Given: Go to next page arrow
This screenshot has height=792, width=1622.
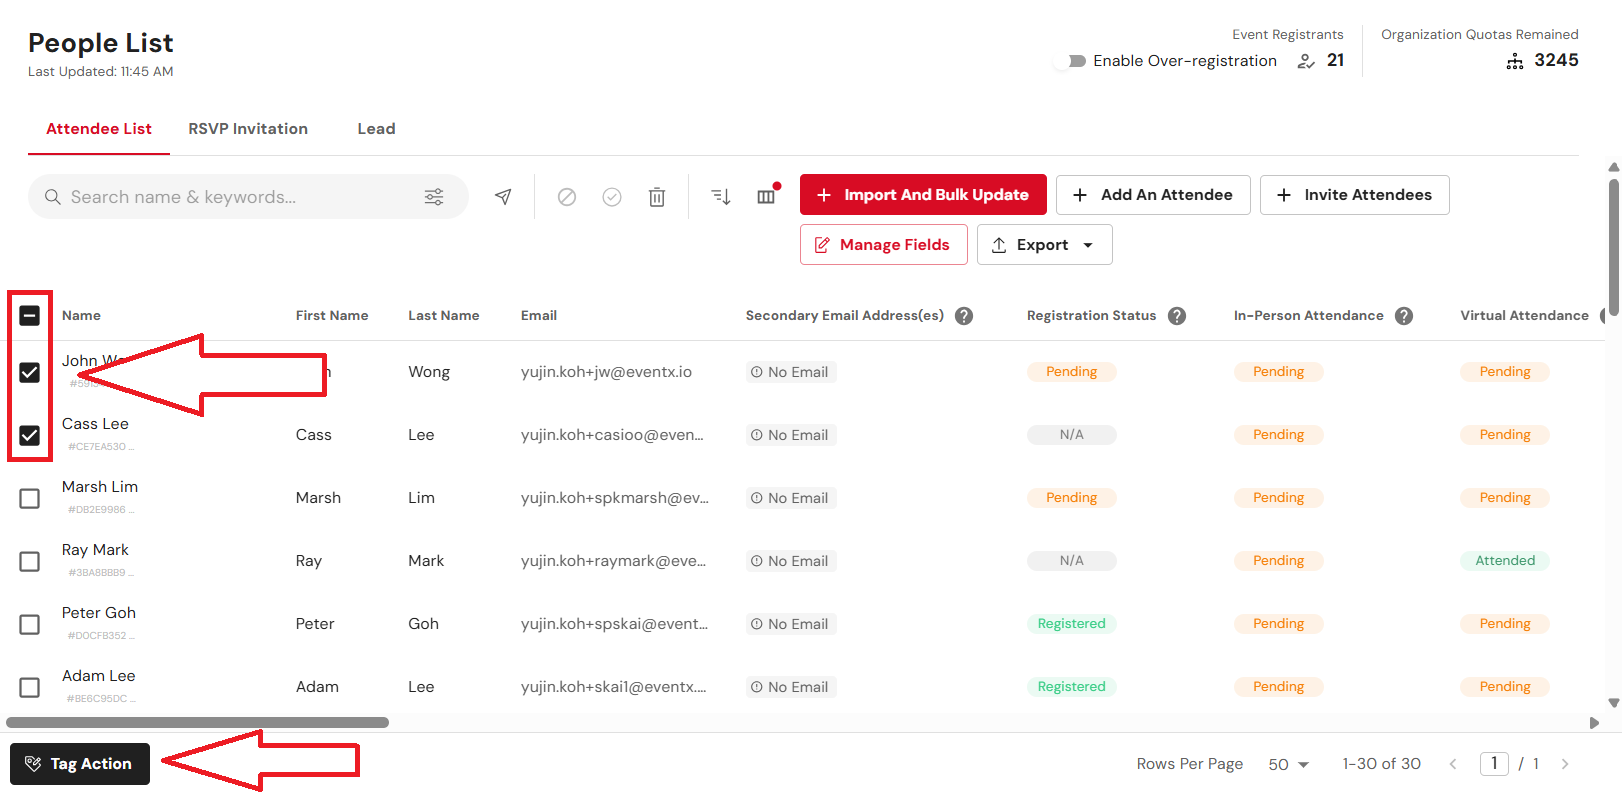Looking at the screenshot, I should click(x=1565, y=764).
